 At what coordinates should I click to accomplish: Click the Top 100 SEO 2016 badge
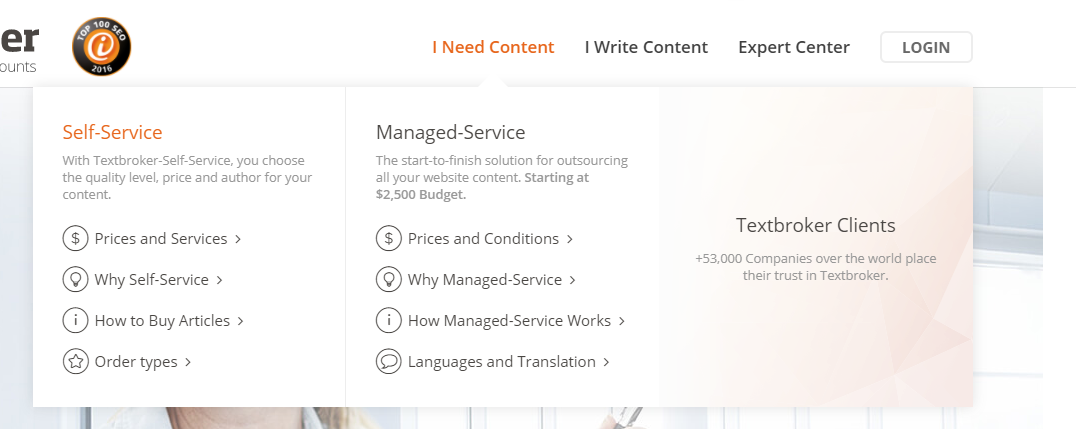[102, 46]
